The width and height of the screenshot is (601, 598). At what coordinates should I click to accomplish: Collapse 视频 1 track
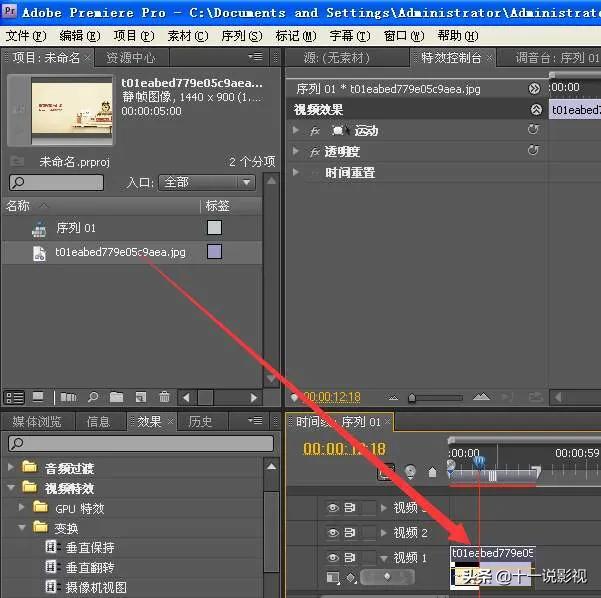point(384,559)
